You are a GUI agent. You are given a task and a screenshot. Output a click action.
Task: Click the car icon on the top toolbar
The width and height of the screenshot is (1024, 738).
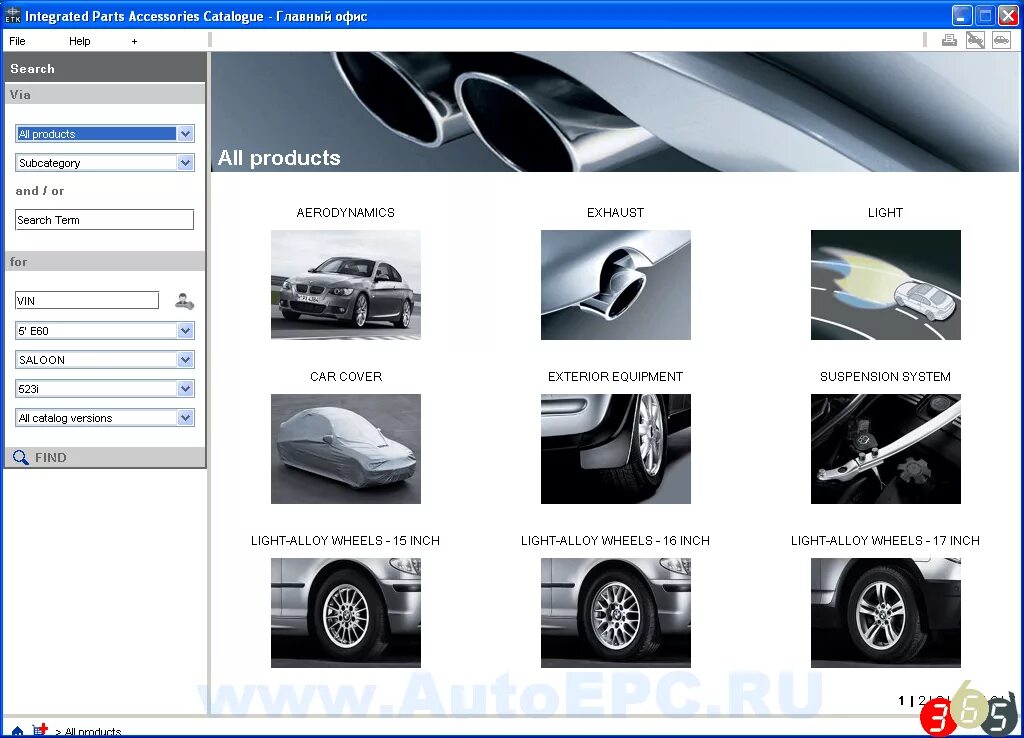pyautogui.click(x=999, y=39)
